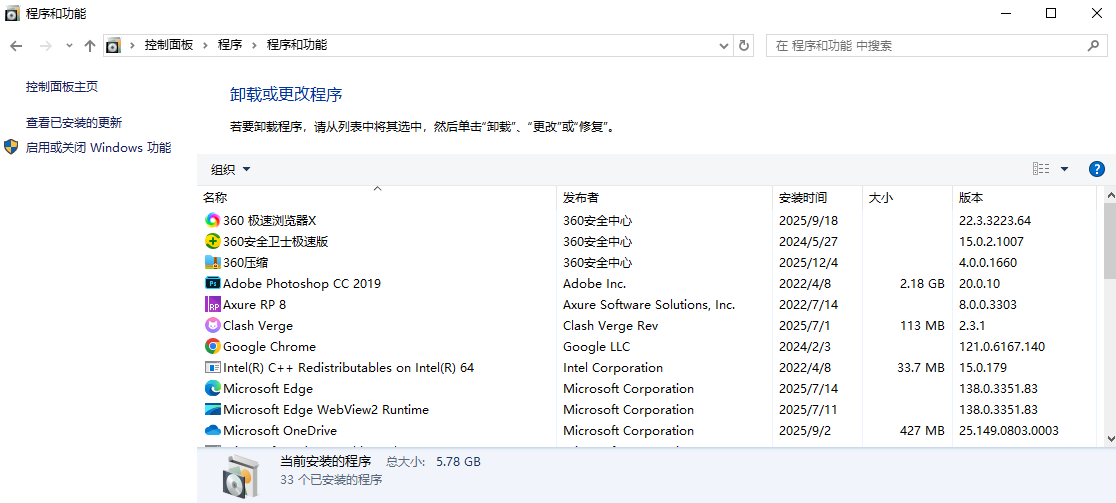Open the 组织 dropdown menu
This screenshot has width=1116, height=503.
click(231, 169)
